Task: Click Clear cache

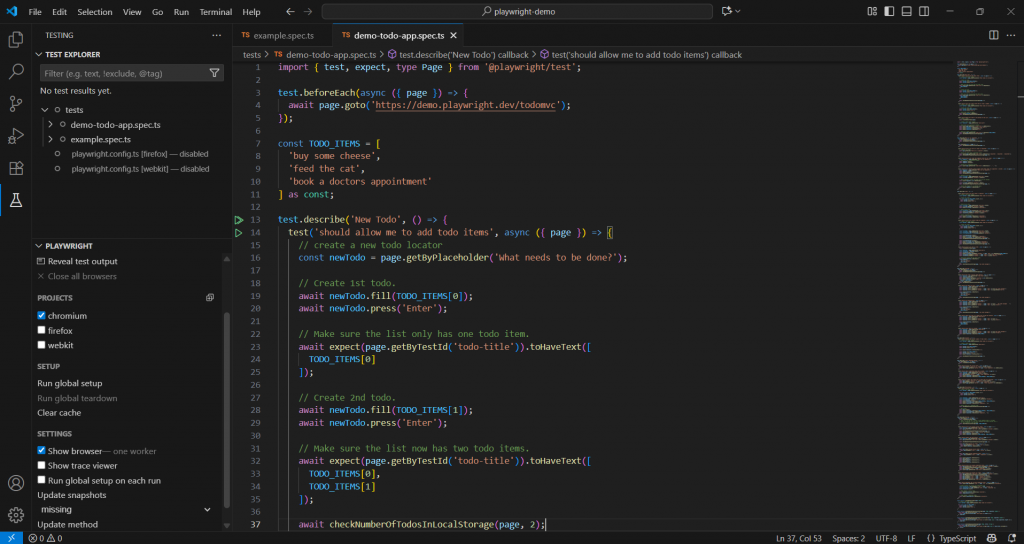Action: pos(59,413)
